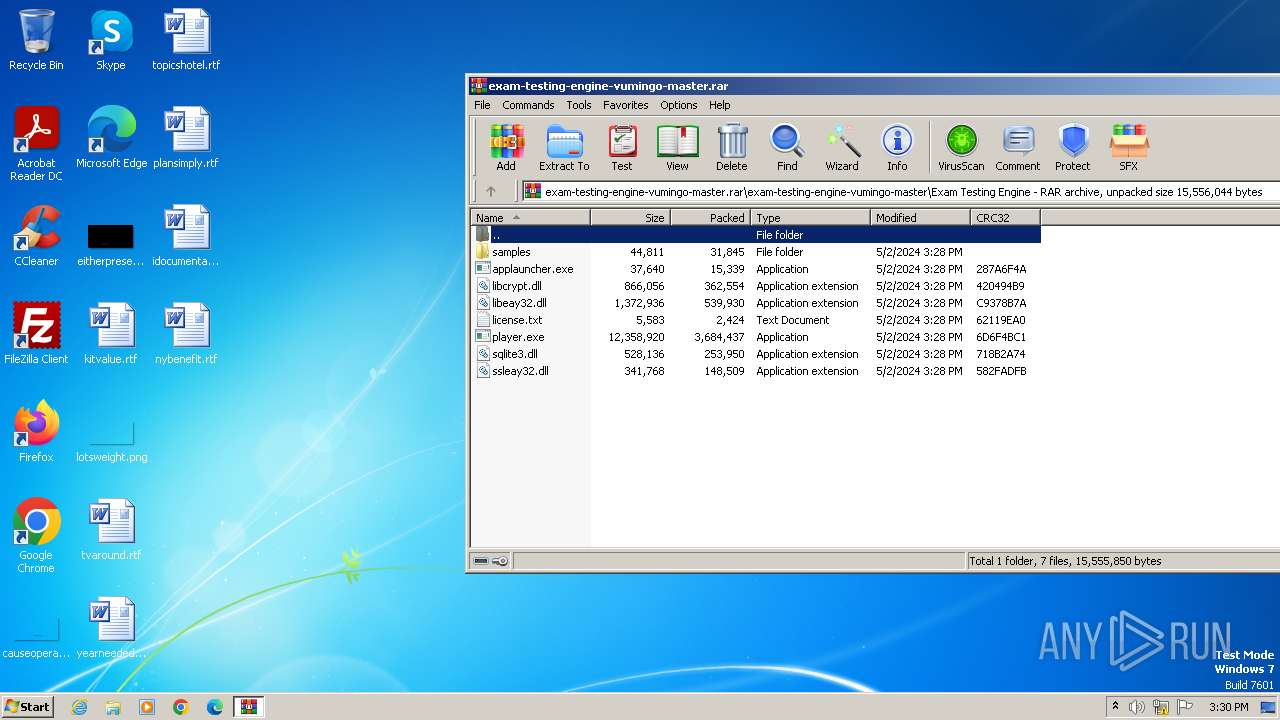Open the Commands menu
Image resolution: width=1280 pixels, height=720 pixels.
[x=528, y=105]
